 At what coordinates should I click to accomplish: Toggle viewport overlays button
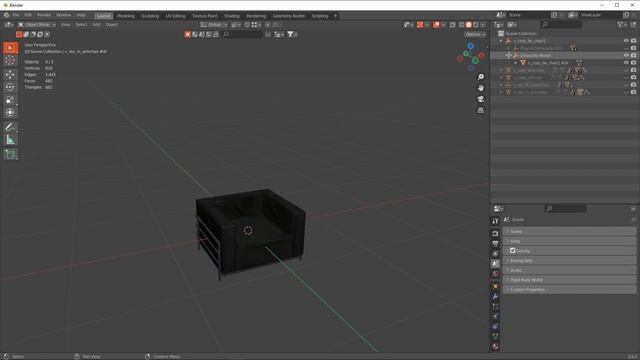[436, 25]
